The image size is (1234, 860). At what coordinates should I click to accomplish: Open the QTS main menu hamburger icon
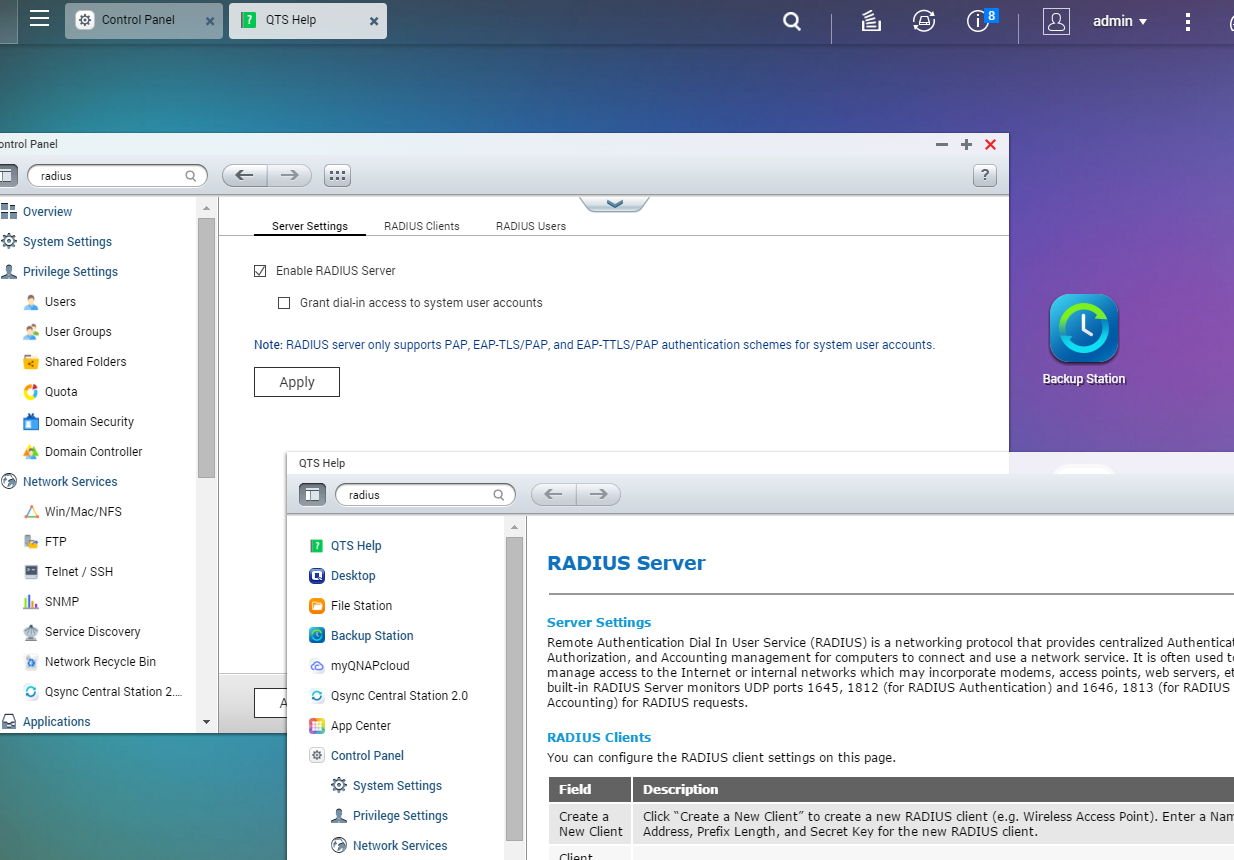tap(39, 18)
